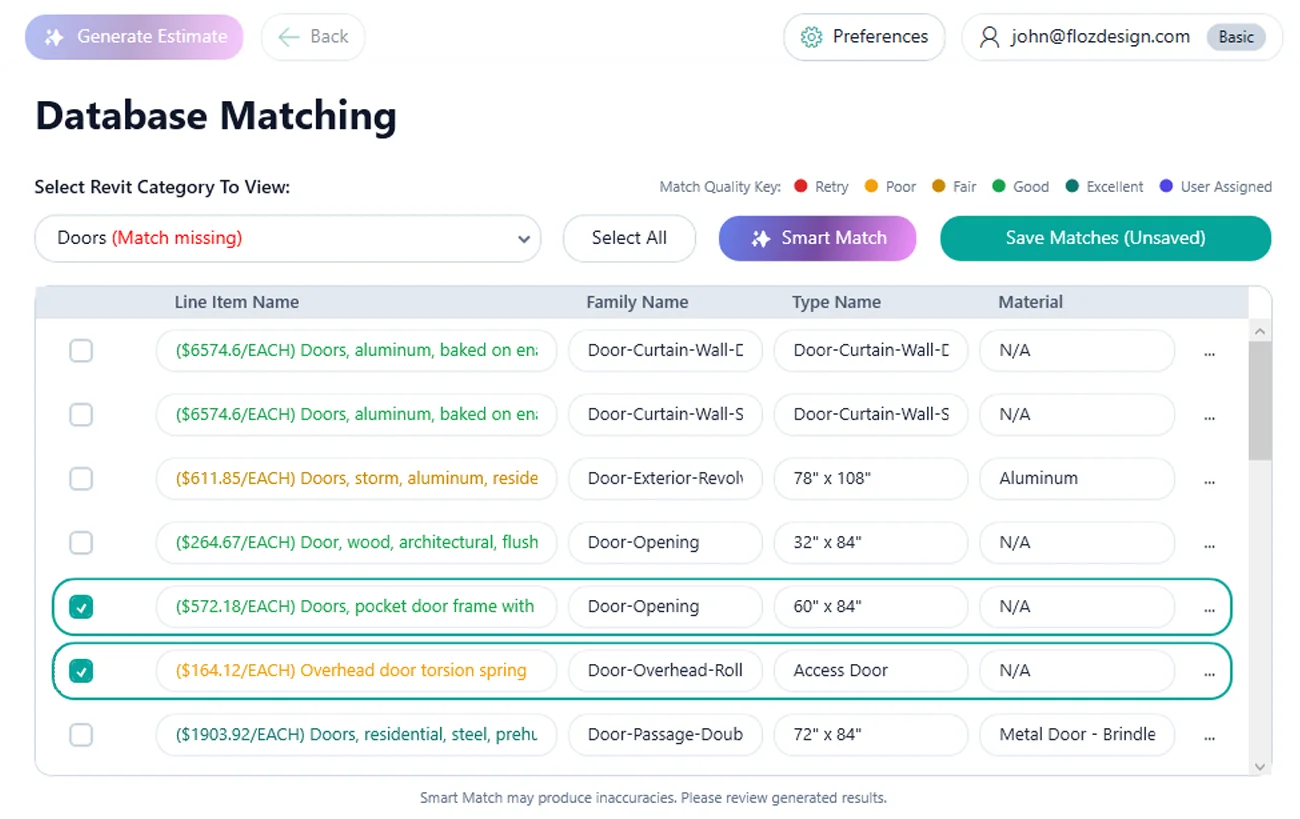Check the Doors aluminum baked-on enamel row
This screenshot has height=819, width=1300.
(x=81, y=351)
